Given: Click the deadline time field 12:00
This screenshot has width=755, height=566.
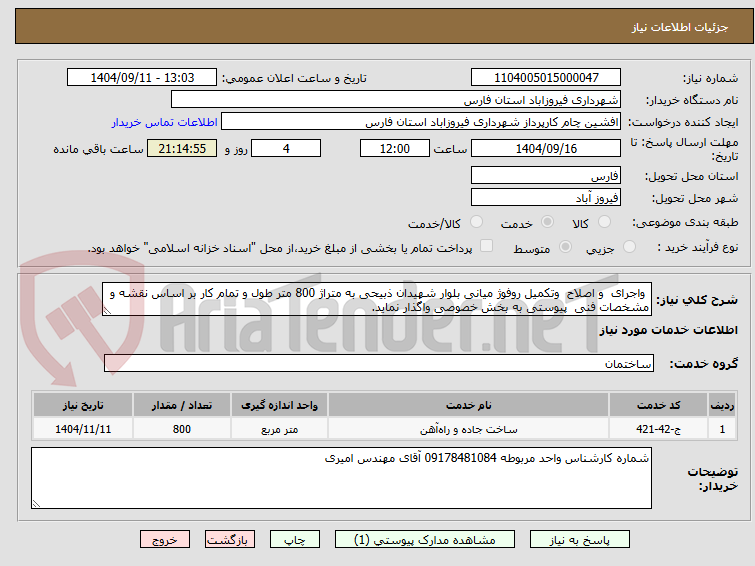Looking at the screenshot, I should click(395, 148).
